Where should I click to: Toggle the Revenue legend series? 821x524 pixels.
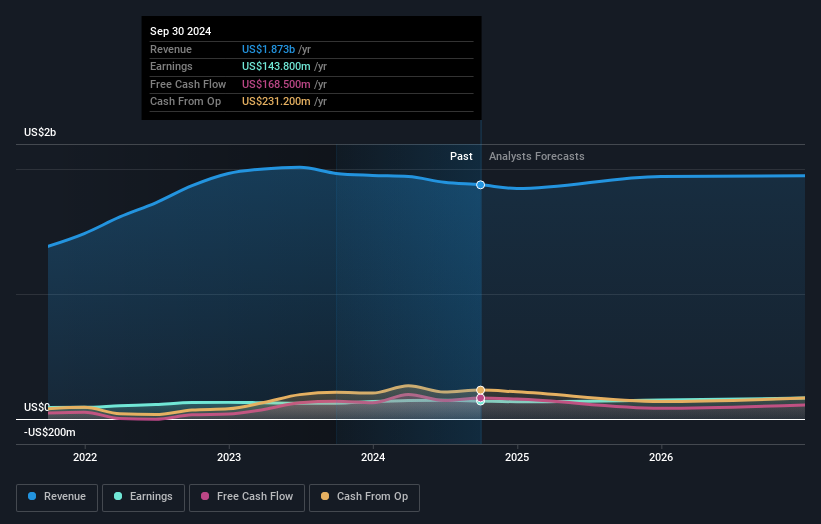(57, 497)
